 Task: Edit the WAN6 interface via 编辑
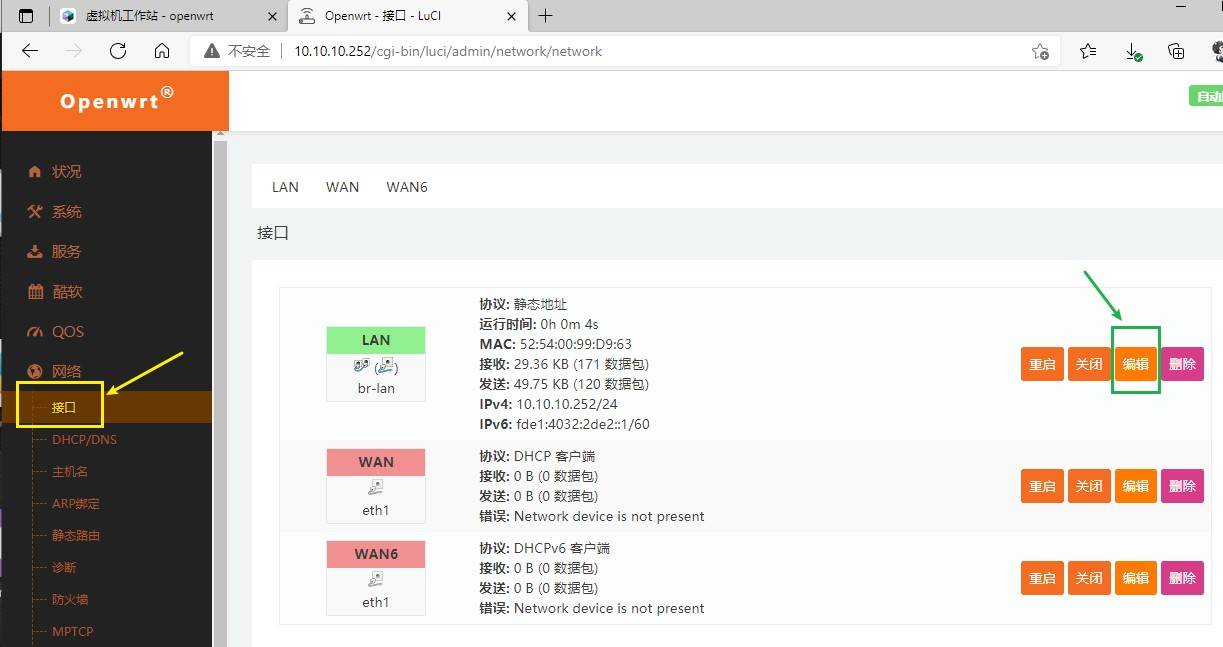click(x=1135, y=577)
